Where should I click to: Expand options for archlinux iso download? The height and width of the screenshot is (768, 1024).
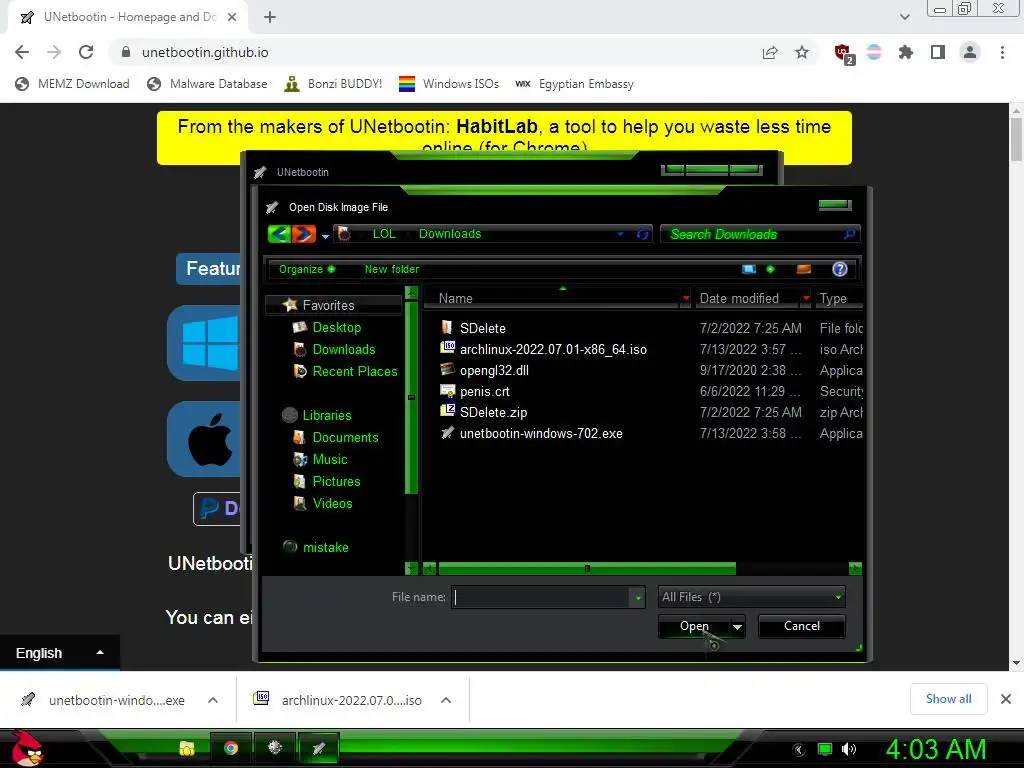tap(446, 700)
